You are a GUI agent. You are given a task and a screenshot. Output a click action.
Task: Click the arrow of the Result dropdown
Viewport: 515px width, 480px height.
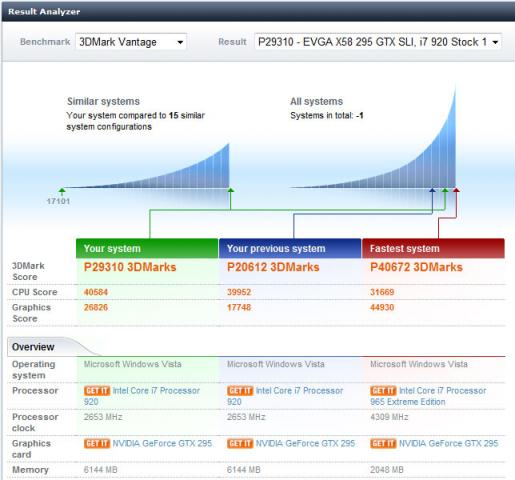[x=495, y=42]
